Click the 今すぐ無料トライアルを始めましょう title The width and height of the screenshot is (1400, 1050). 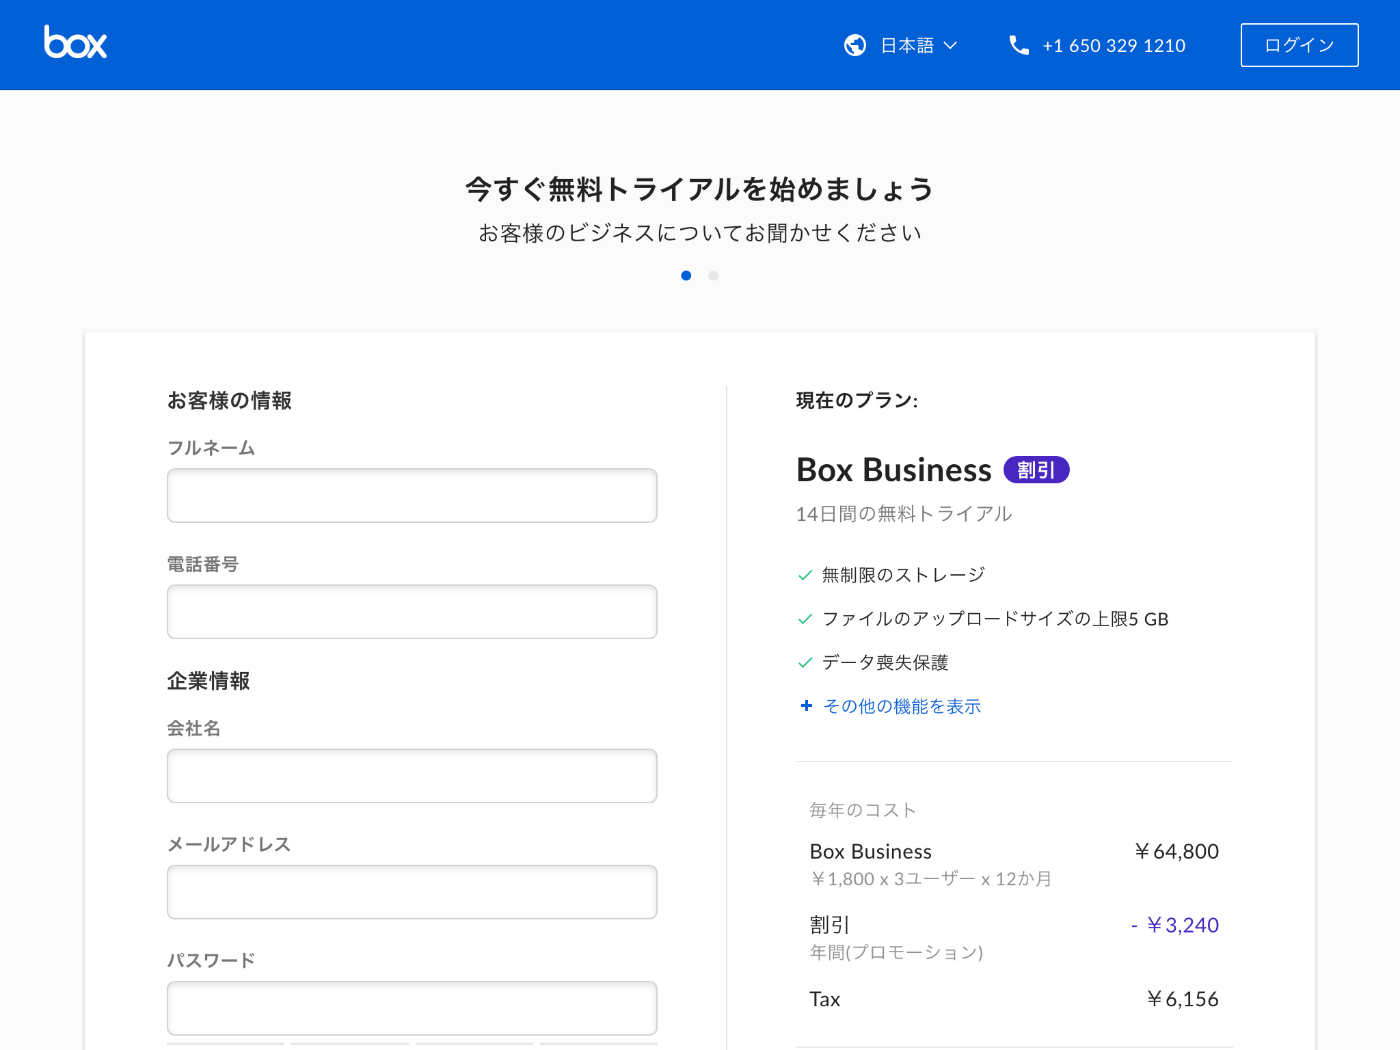coord(700,189)
